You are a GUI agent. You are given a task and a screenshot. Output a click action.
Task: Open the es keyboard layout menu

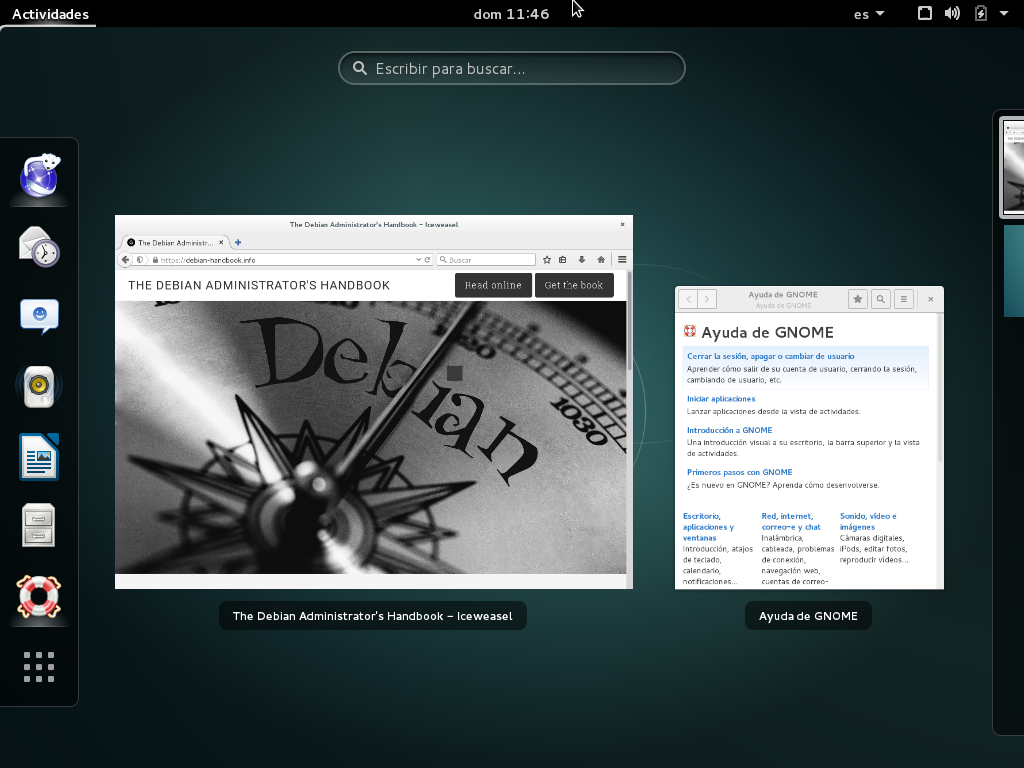pyautogui.click(x=869, y=14)
